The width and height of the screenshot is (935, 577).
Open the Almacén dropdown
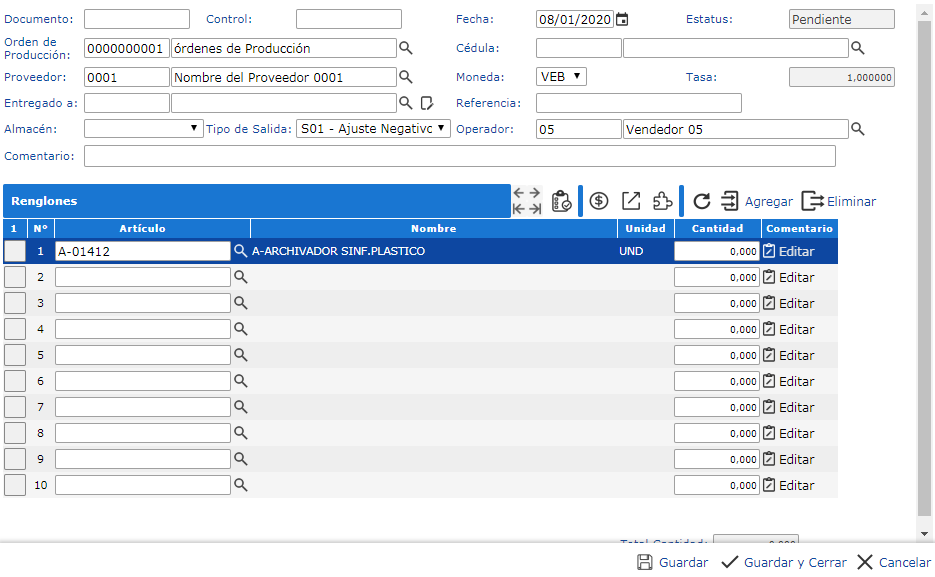(144, 129)
